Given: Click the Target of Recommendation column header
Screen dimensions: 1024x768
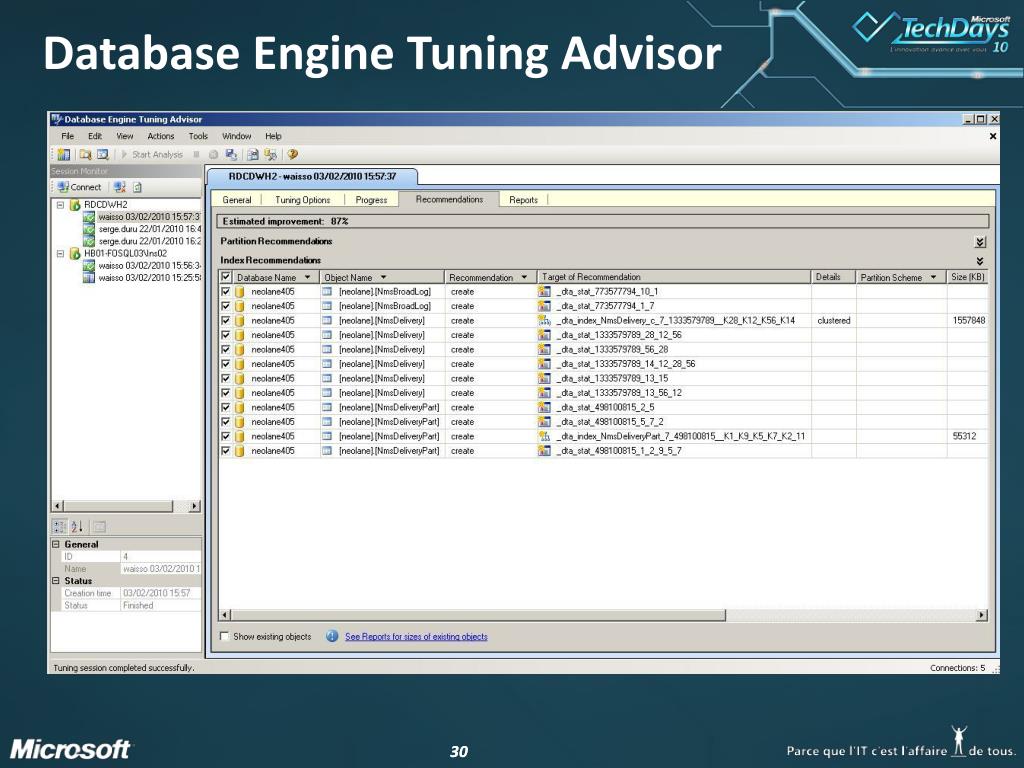Looking at the screenshot, I should click(x=674, y=277).
